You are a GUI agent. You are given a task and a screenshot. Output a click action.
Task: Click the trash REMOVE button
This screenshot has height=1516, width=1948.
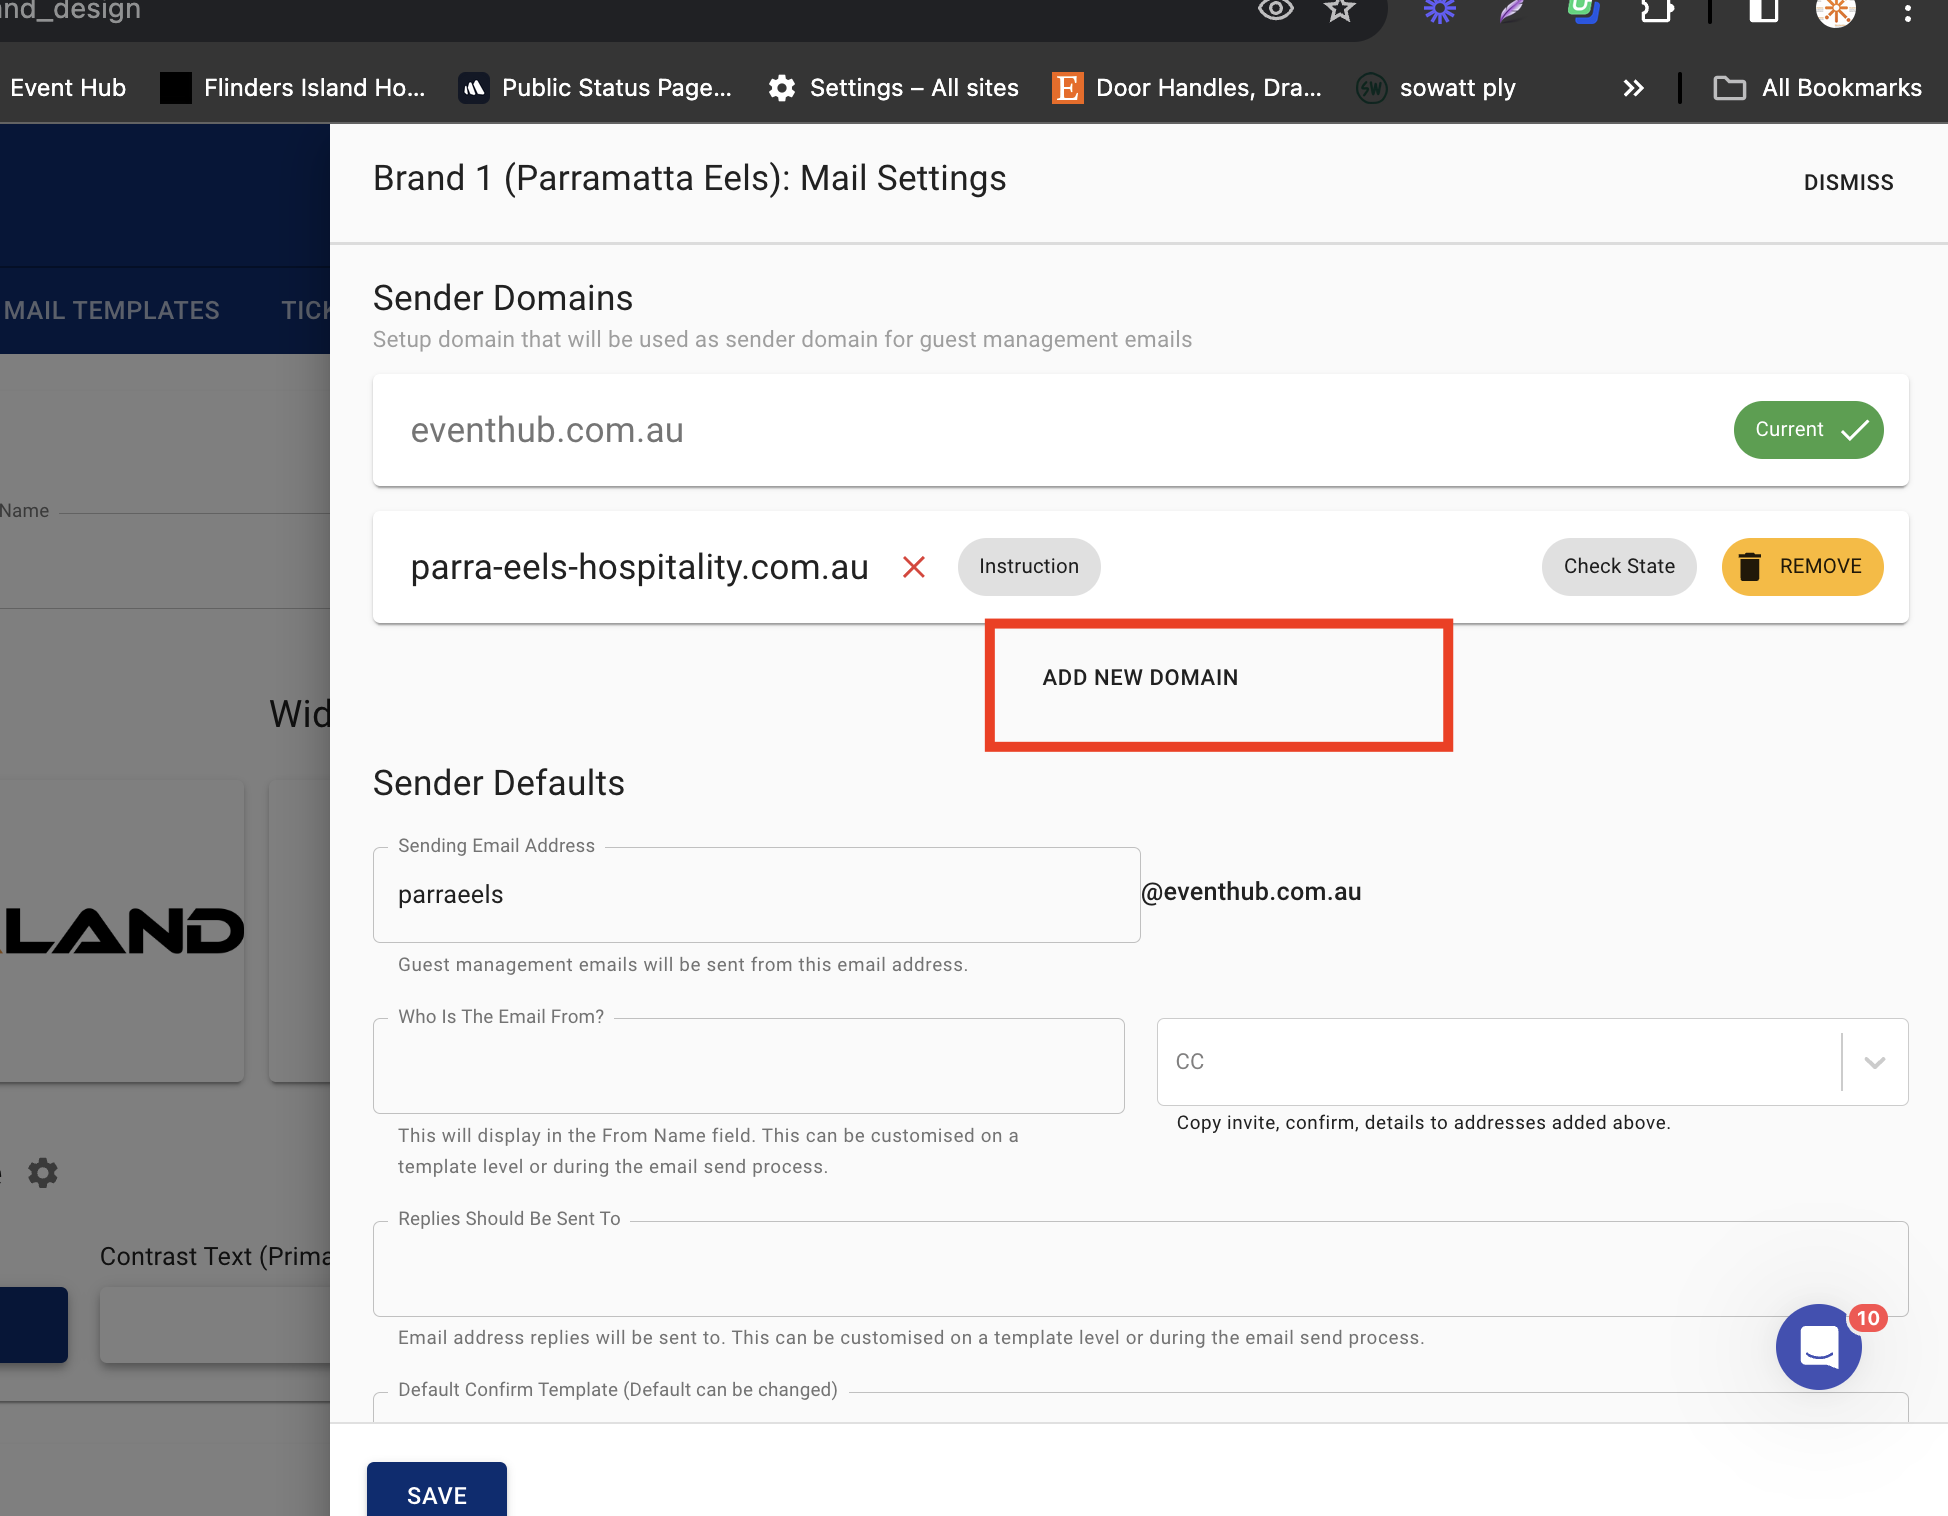click(1802, 567)
